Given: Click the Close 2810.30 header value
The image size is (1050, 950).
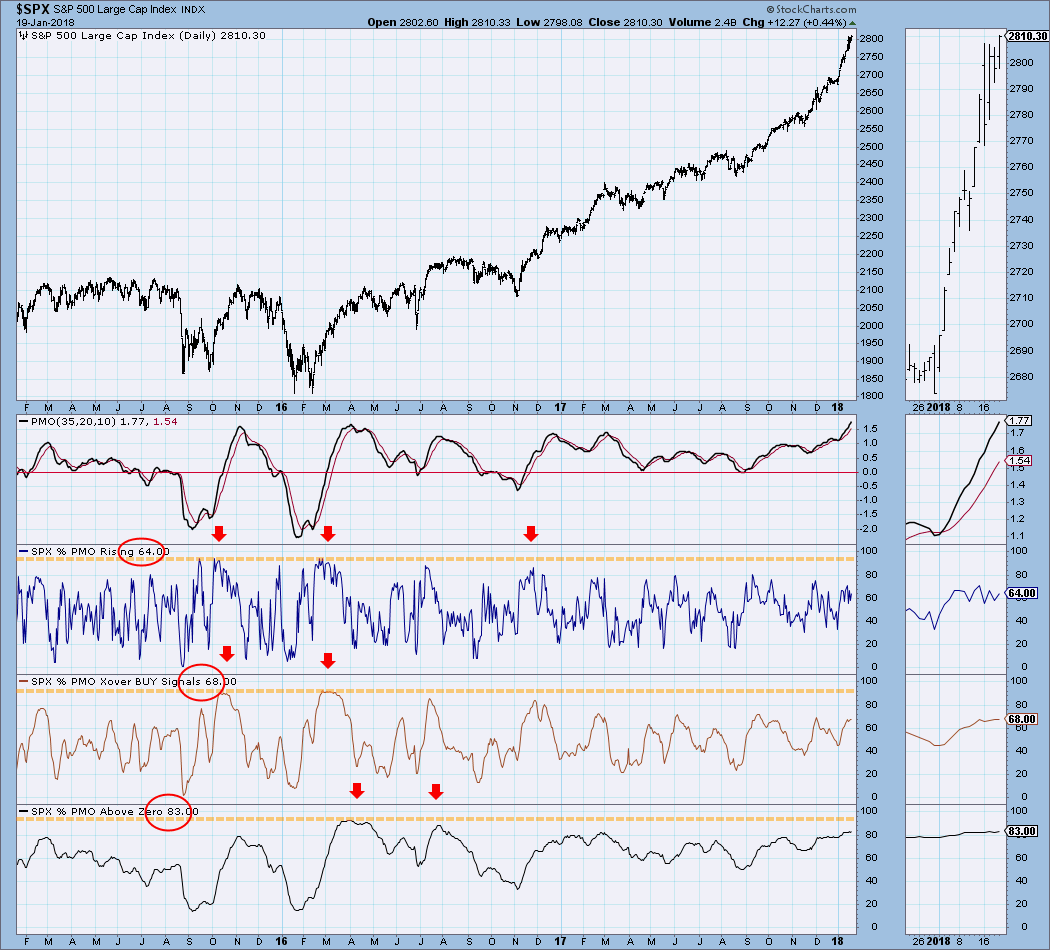Looking at the screenshot, I should 625,22.
